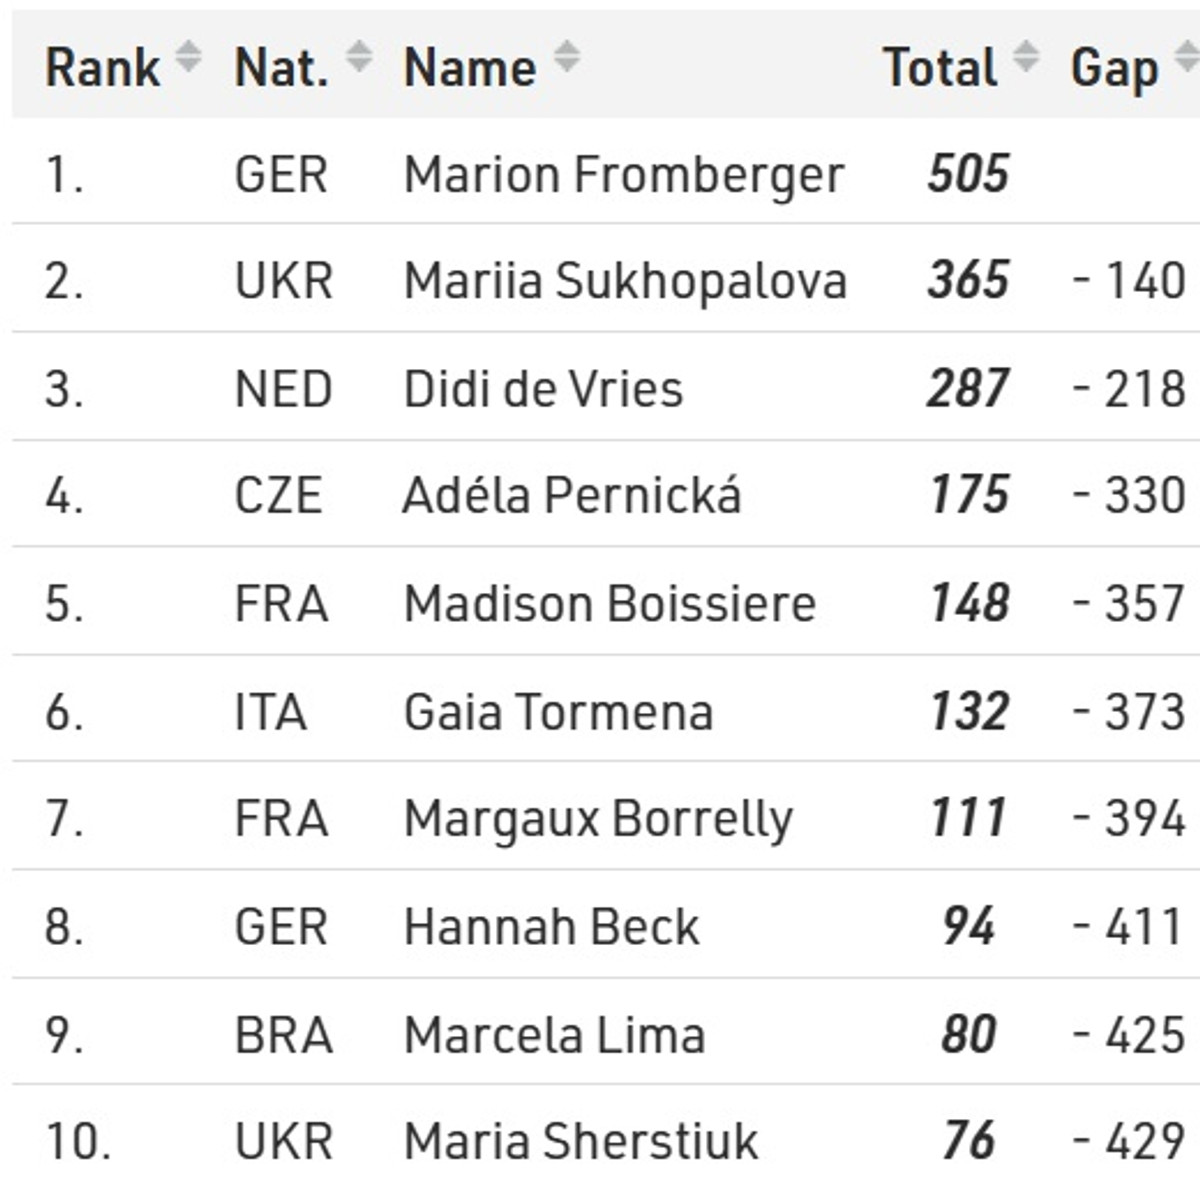Select Marcela Lima from the list

coord(554,1034)
